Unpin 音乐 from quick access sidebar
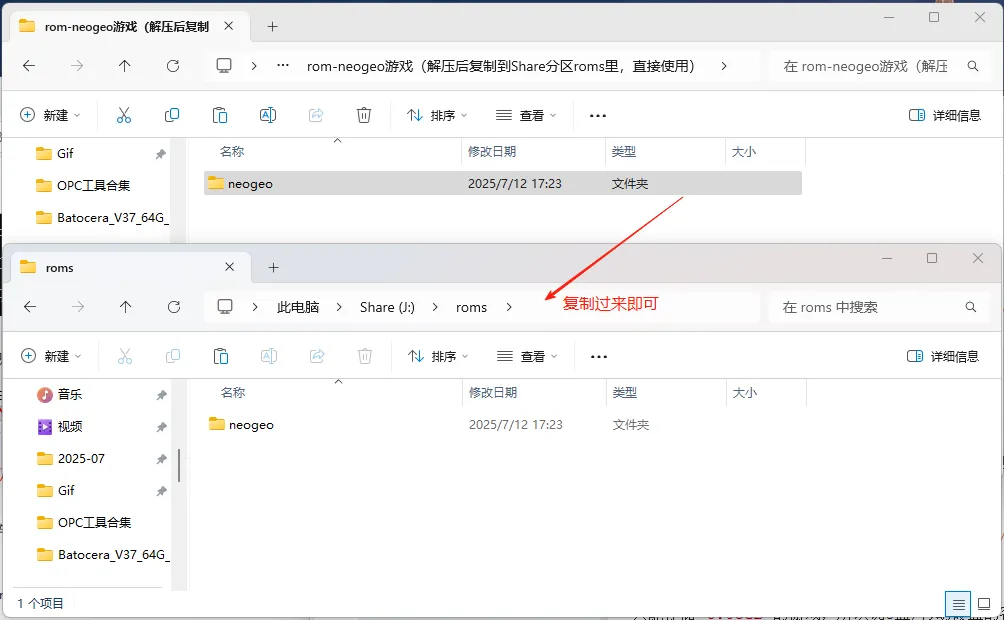The image size is (1004, 620). coord(161,395)
